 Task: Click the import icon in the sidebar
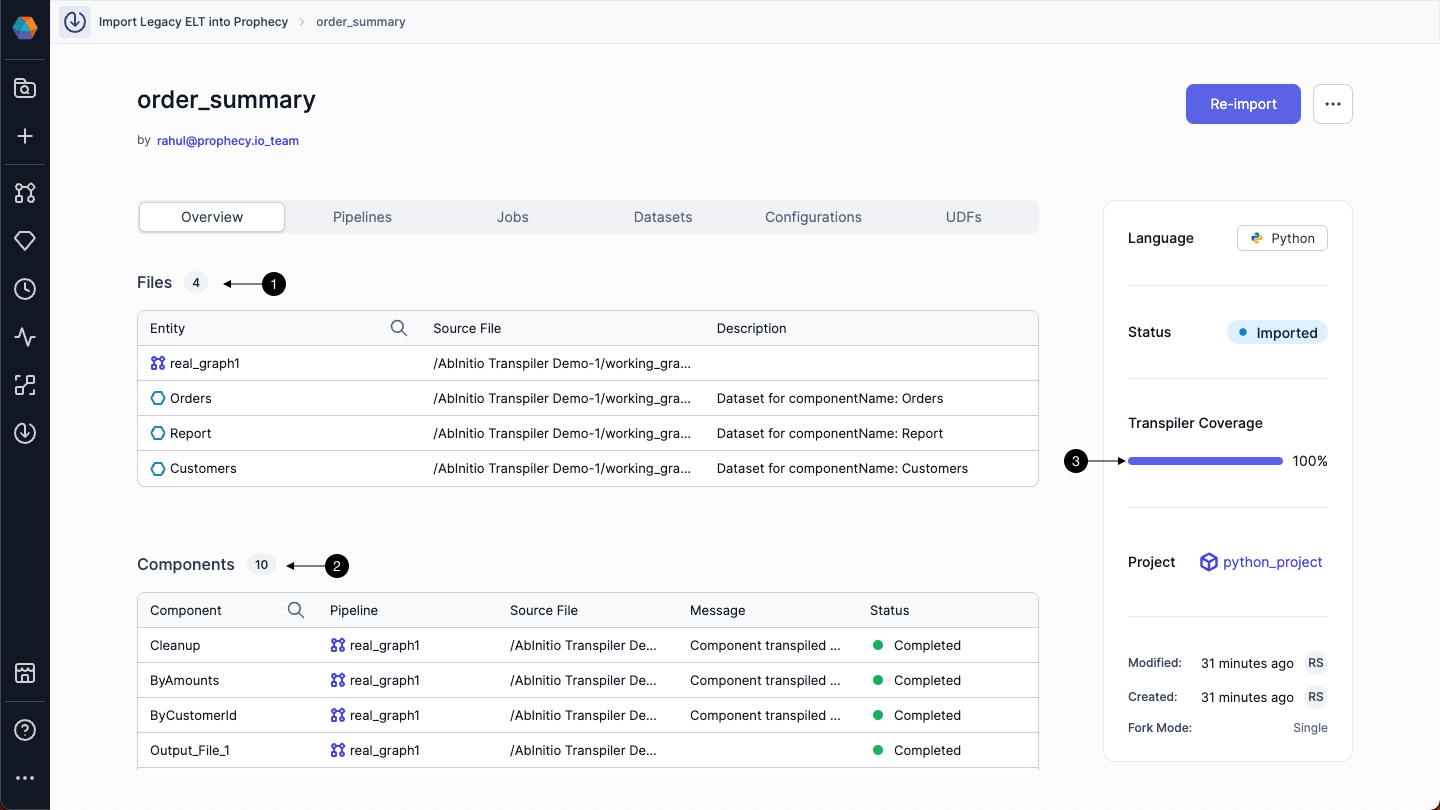(x=24, y=433)
